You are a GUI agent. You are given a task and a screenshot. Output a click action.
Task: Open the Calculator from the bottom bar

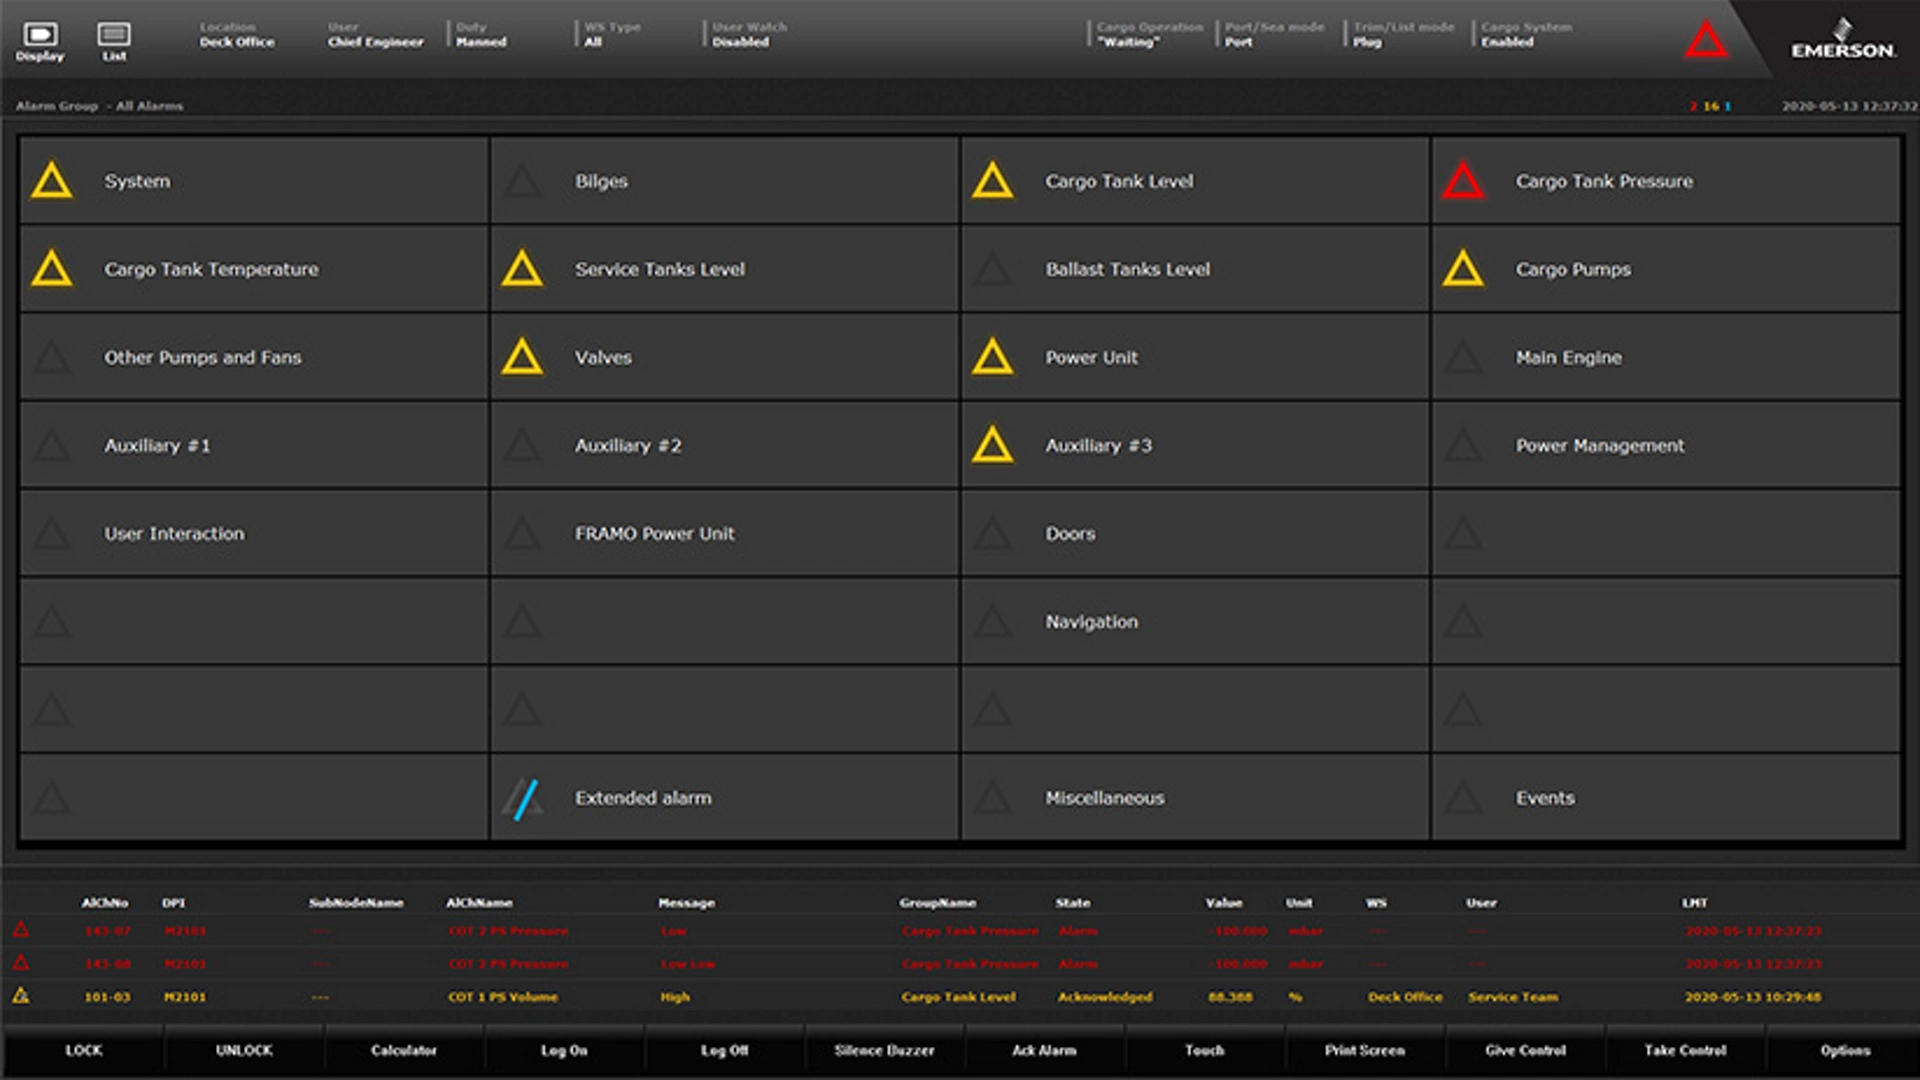click(404, 1050)
